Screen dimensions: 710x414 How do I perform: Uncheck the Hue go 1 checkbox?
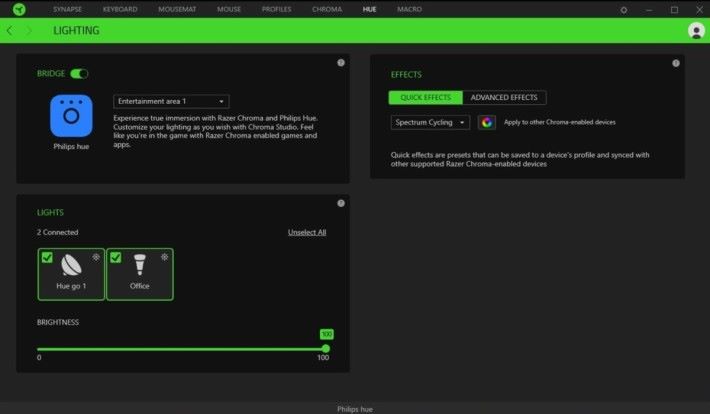47,257
